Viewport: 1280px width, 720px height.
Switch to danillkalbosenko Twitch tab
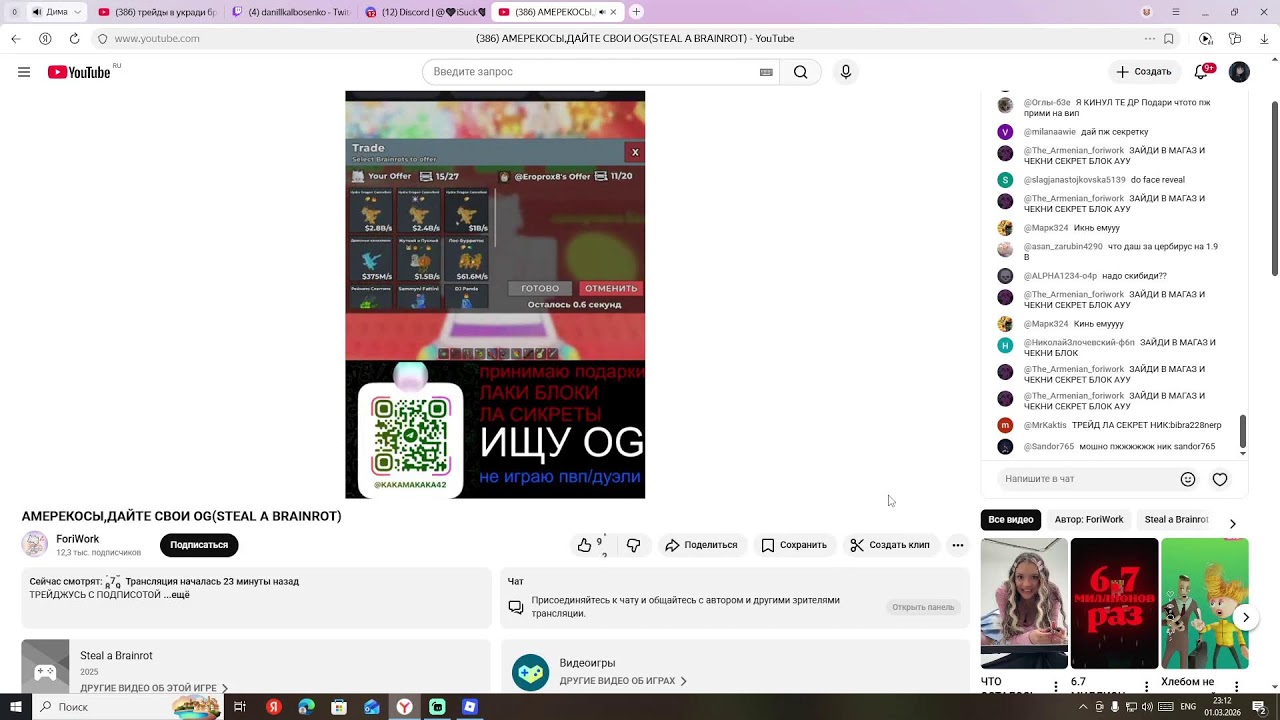292,12
